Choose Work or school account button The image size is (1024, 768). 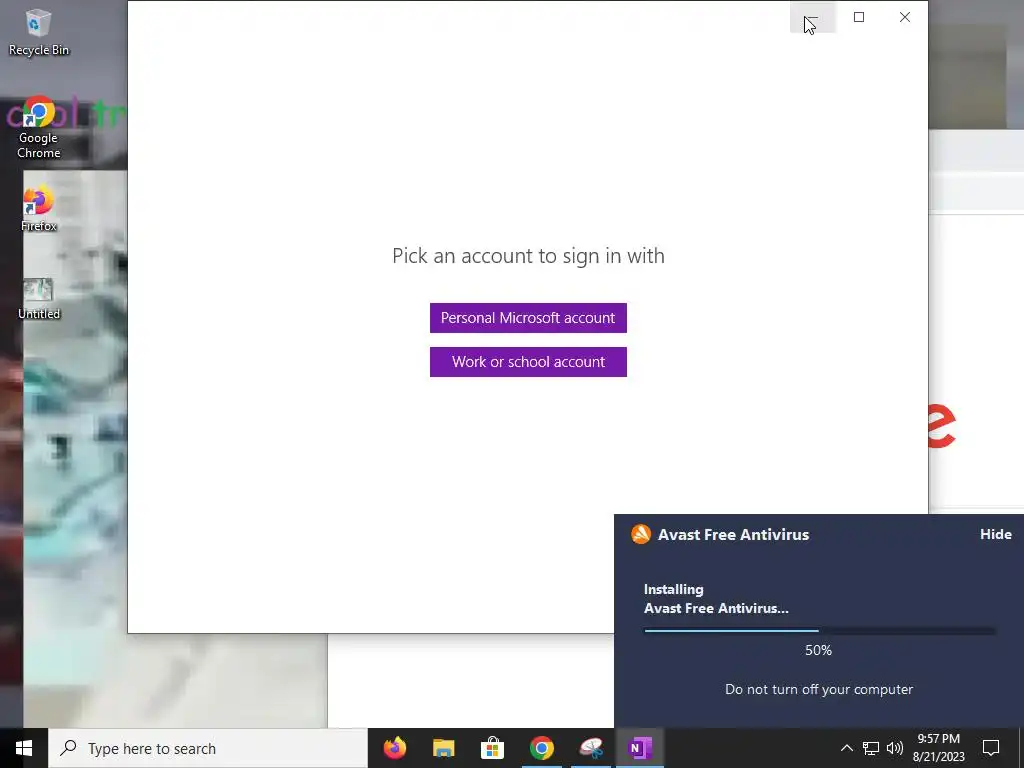[528, 362]
